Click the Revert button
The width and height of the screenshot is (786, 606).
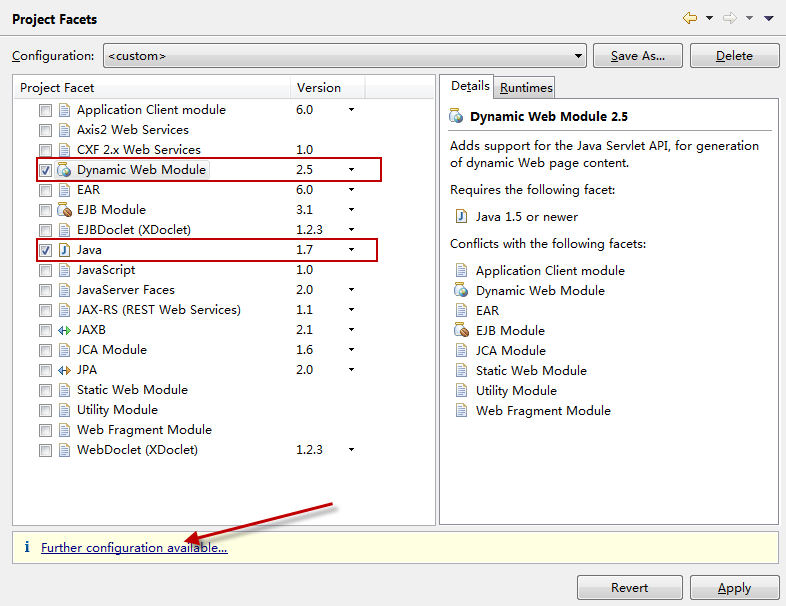[630, 587]
